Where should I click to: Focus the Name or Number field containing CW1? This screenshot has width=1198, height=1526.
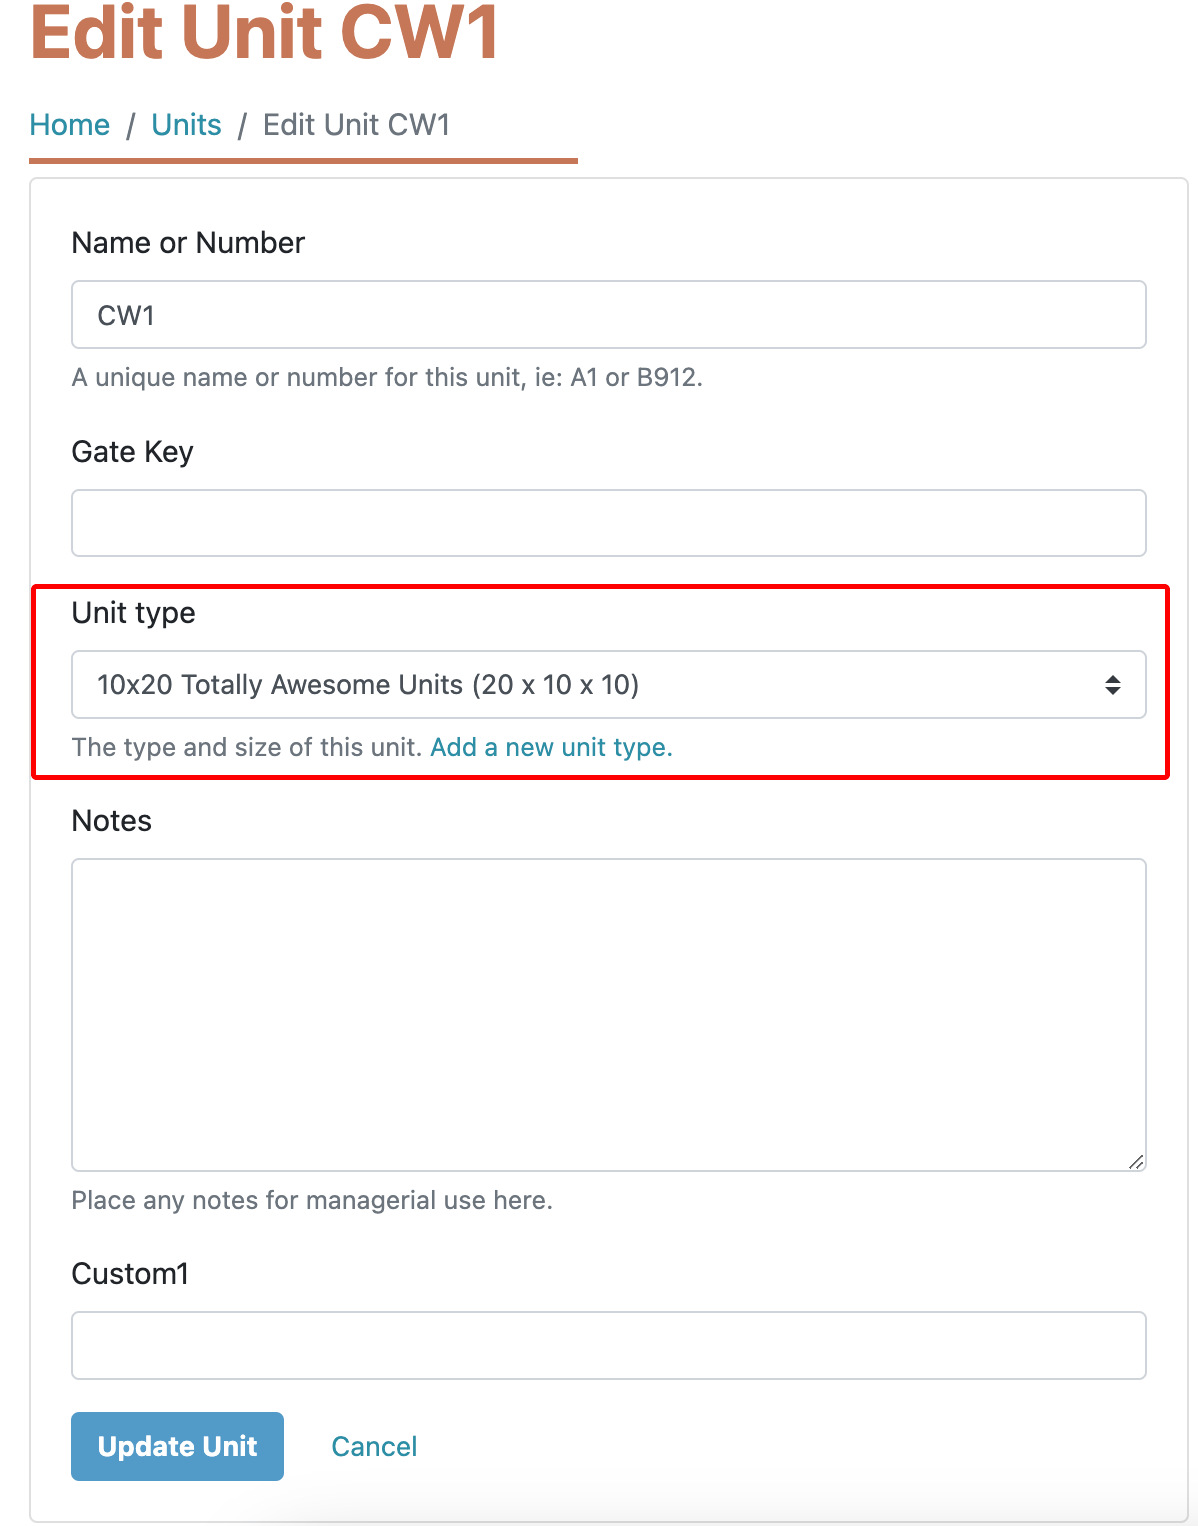pyautogui.click(x=608, y=315)
